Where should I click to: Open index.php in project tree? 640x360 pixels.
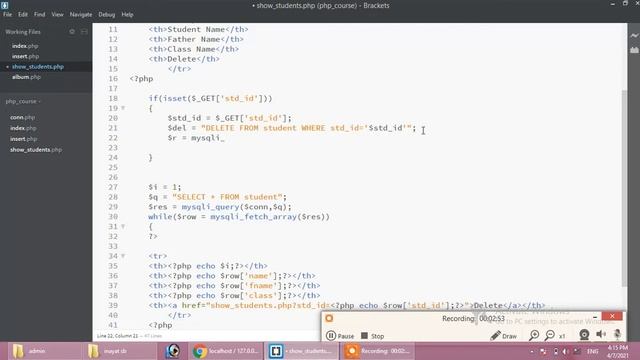[23, 128]
